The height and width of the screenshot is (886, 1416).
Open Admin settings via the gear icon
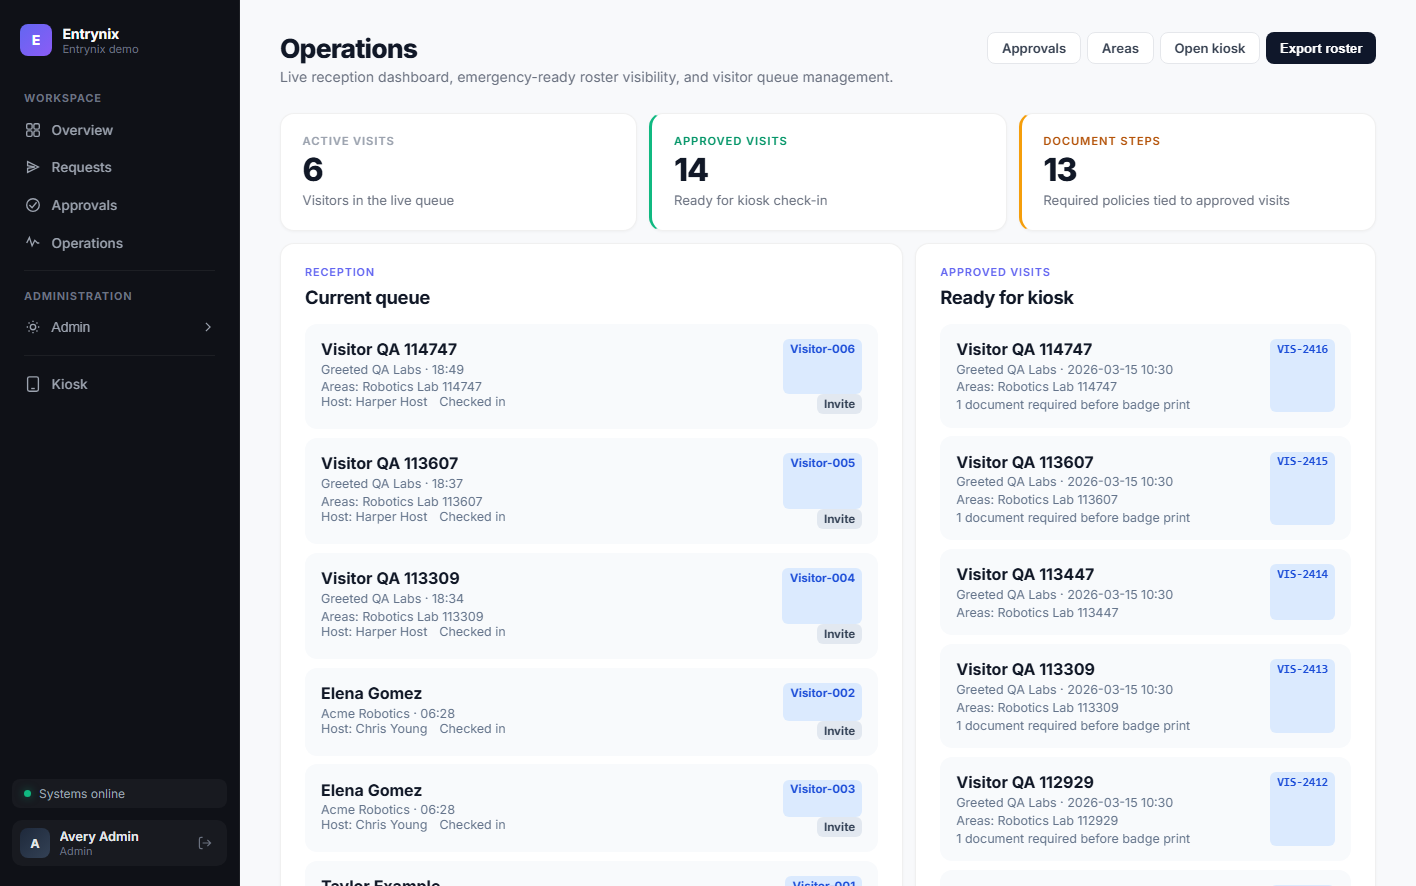[x=33, y=326]
